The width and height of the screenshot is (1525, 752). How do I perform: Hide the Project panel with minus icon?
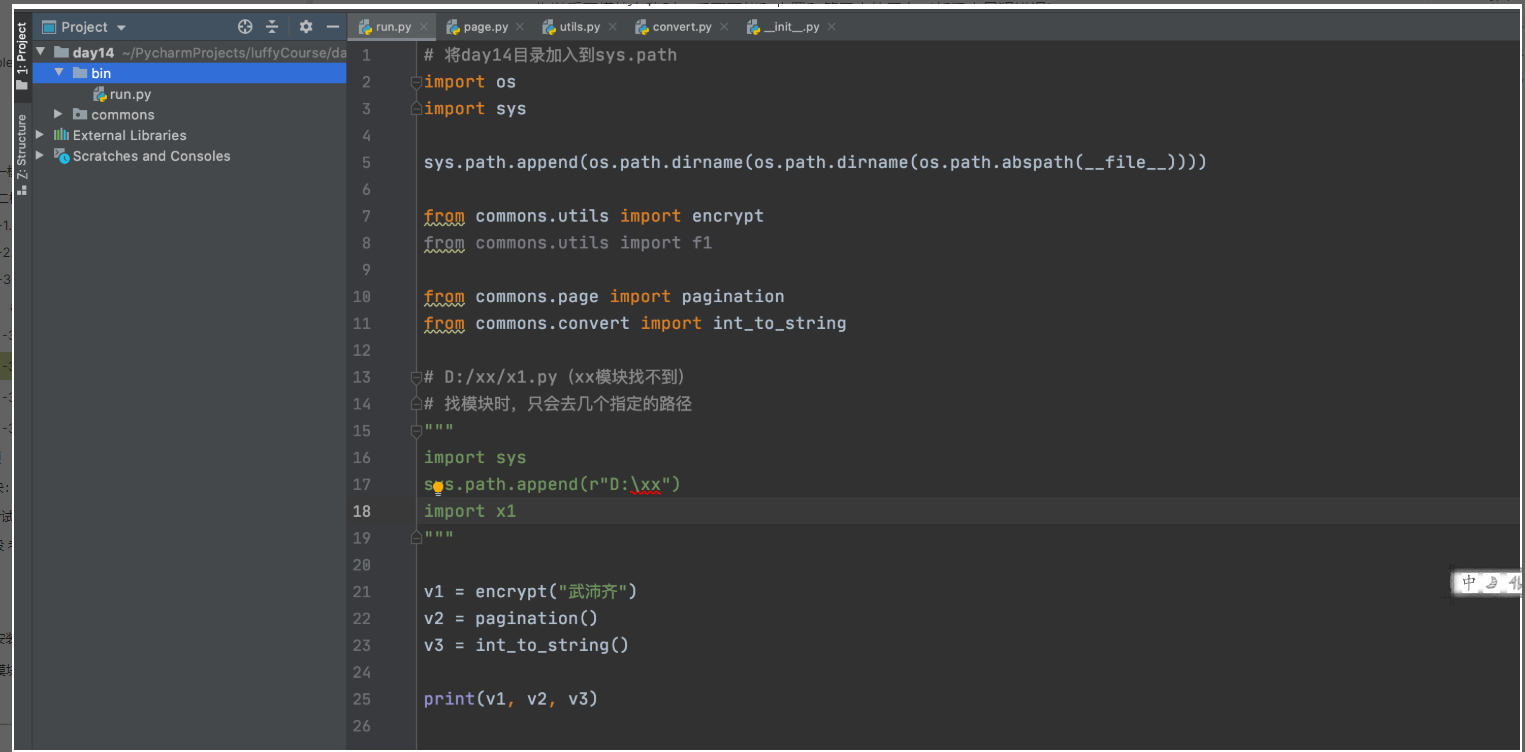pyautogui.click(x=333, y=27)
